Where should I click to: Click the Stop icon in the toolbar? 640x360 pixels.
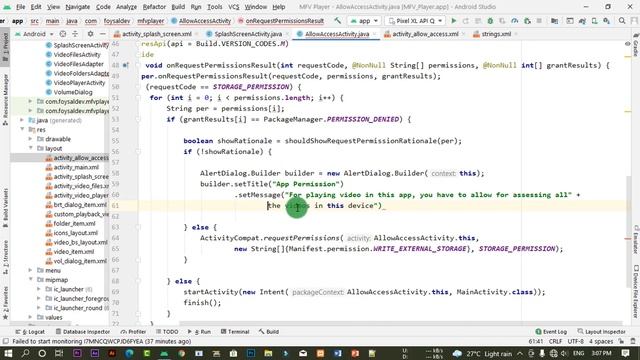539,20
